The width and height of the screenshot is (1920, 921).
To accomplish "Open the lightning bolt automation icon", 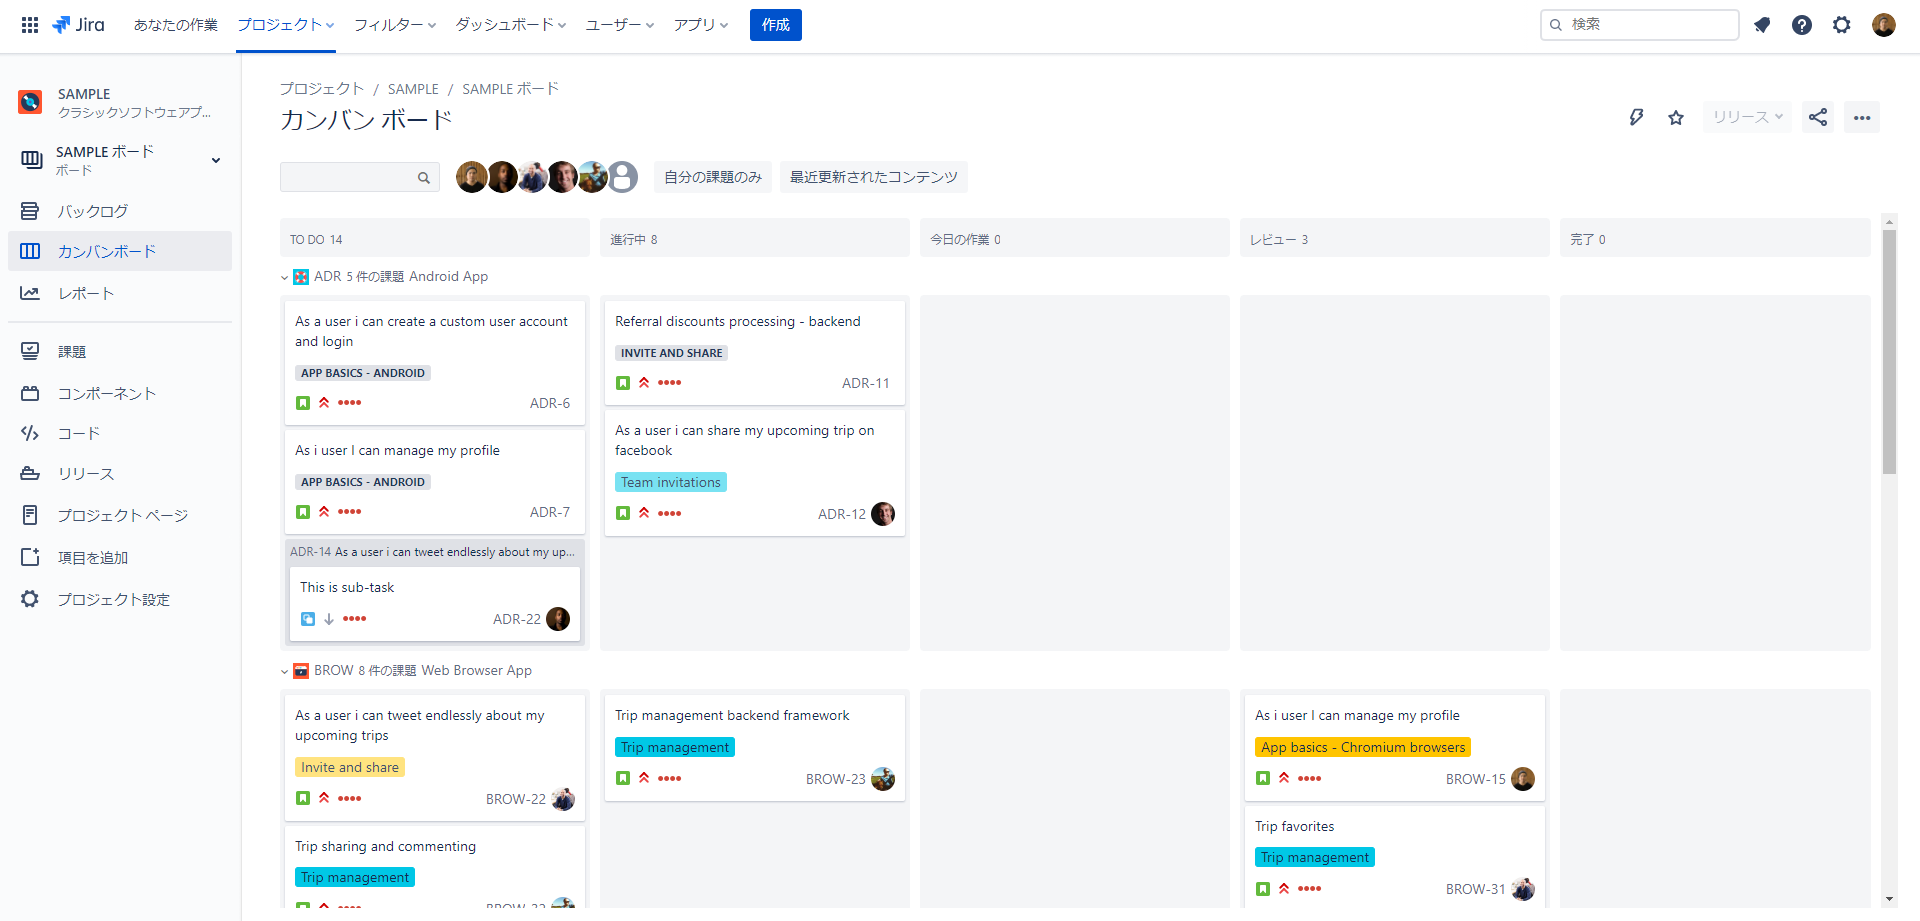I will [1636, 117].
